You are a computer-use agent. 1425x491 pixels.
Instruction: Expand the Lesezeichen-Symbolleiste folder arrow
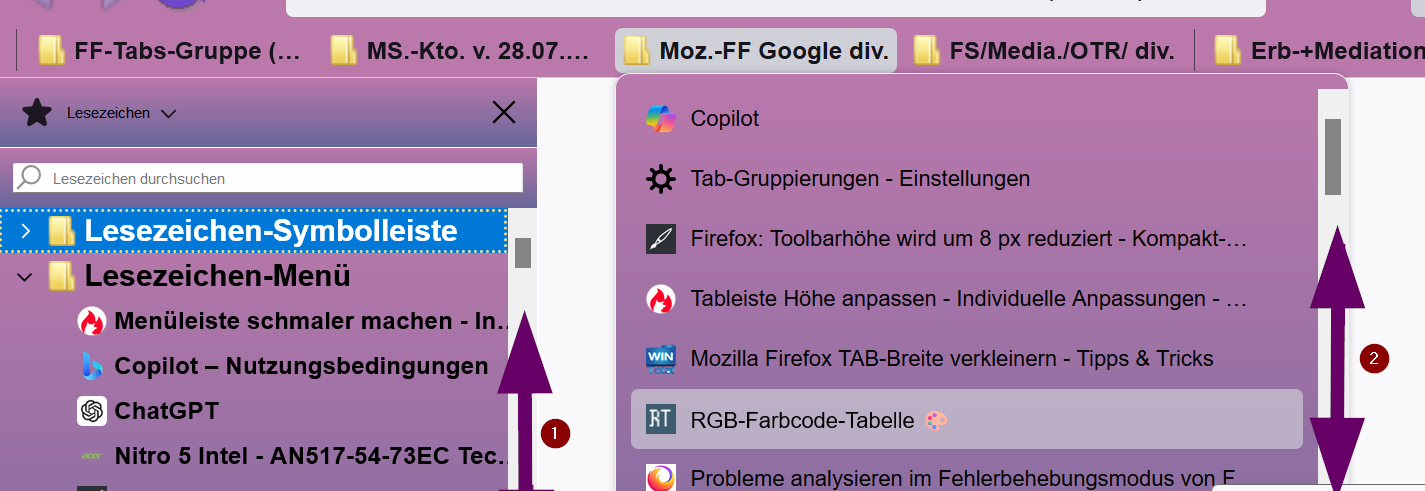pyautogui.click(x=26, y=231)
